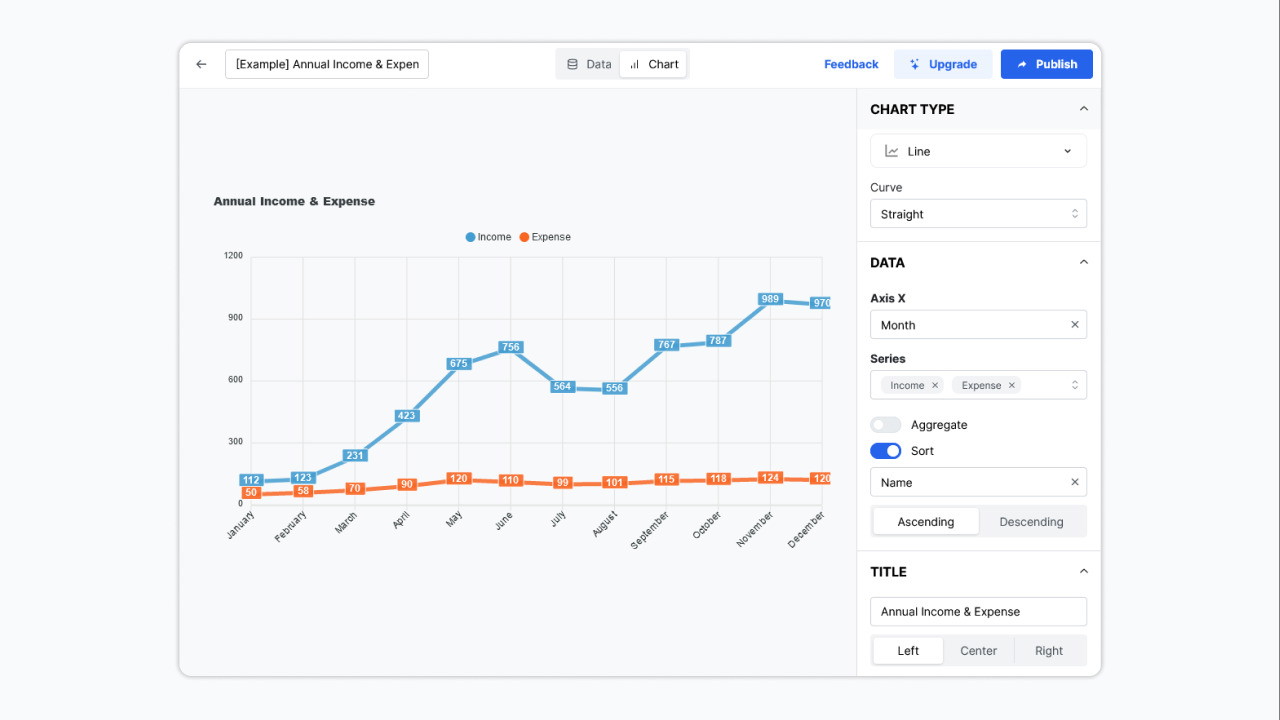Clear the Month Axis X selection
The image size is (1280, 720).
(1075, 325)
